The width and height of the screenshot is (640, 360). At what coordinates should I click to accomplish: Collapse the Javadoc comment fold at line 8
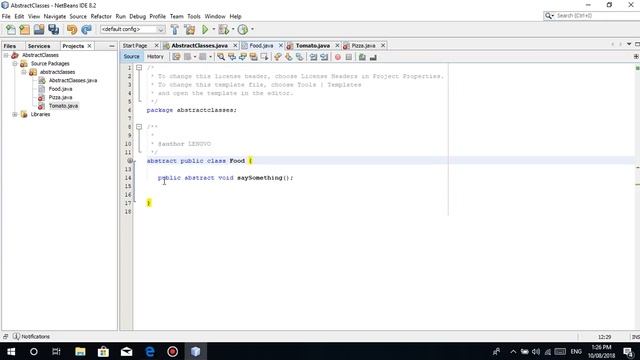pos(139,127)
